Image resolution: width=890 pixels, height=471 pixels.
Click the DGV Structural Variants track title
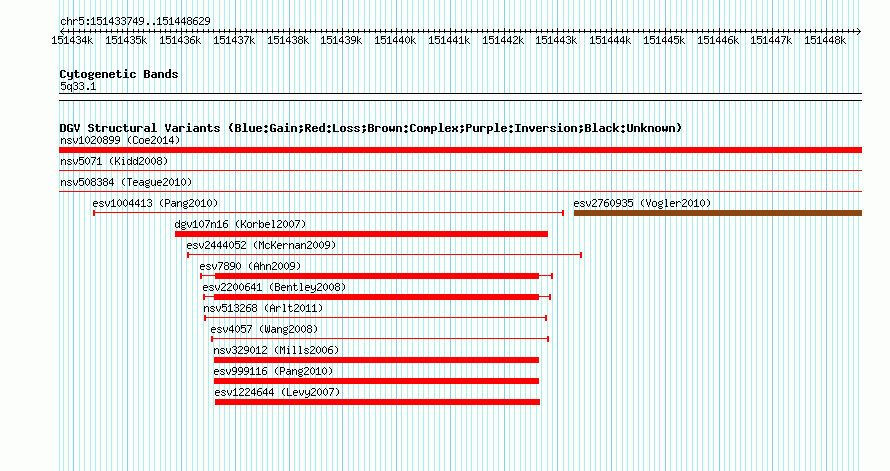tap(371, 128)
